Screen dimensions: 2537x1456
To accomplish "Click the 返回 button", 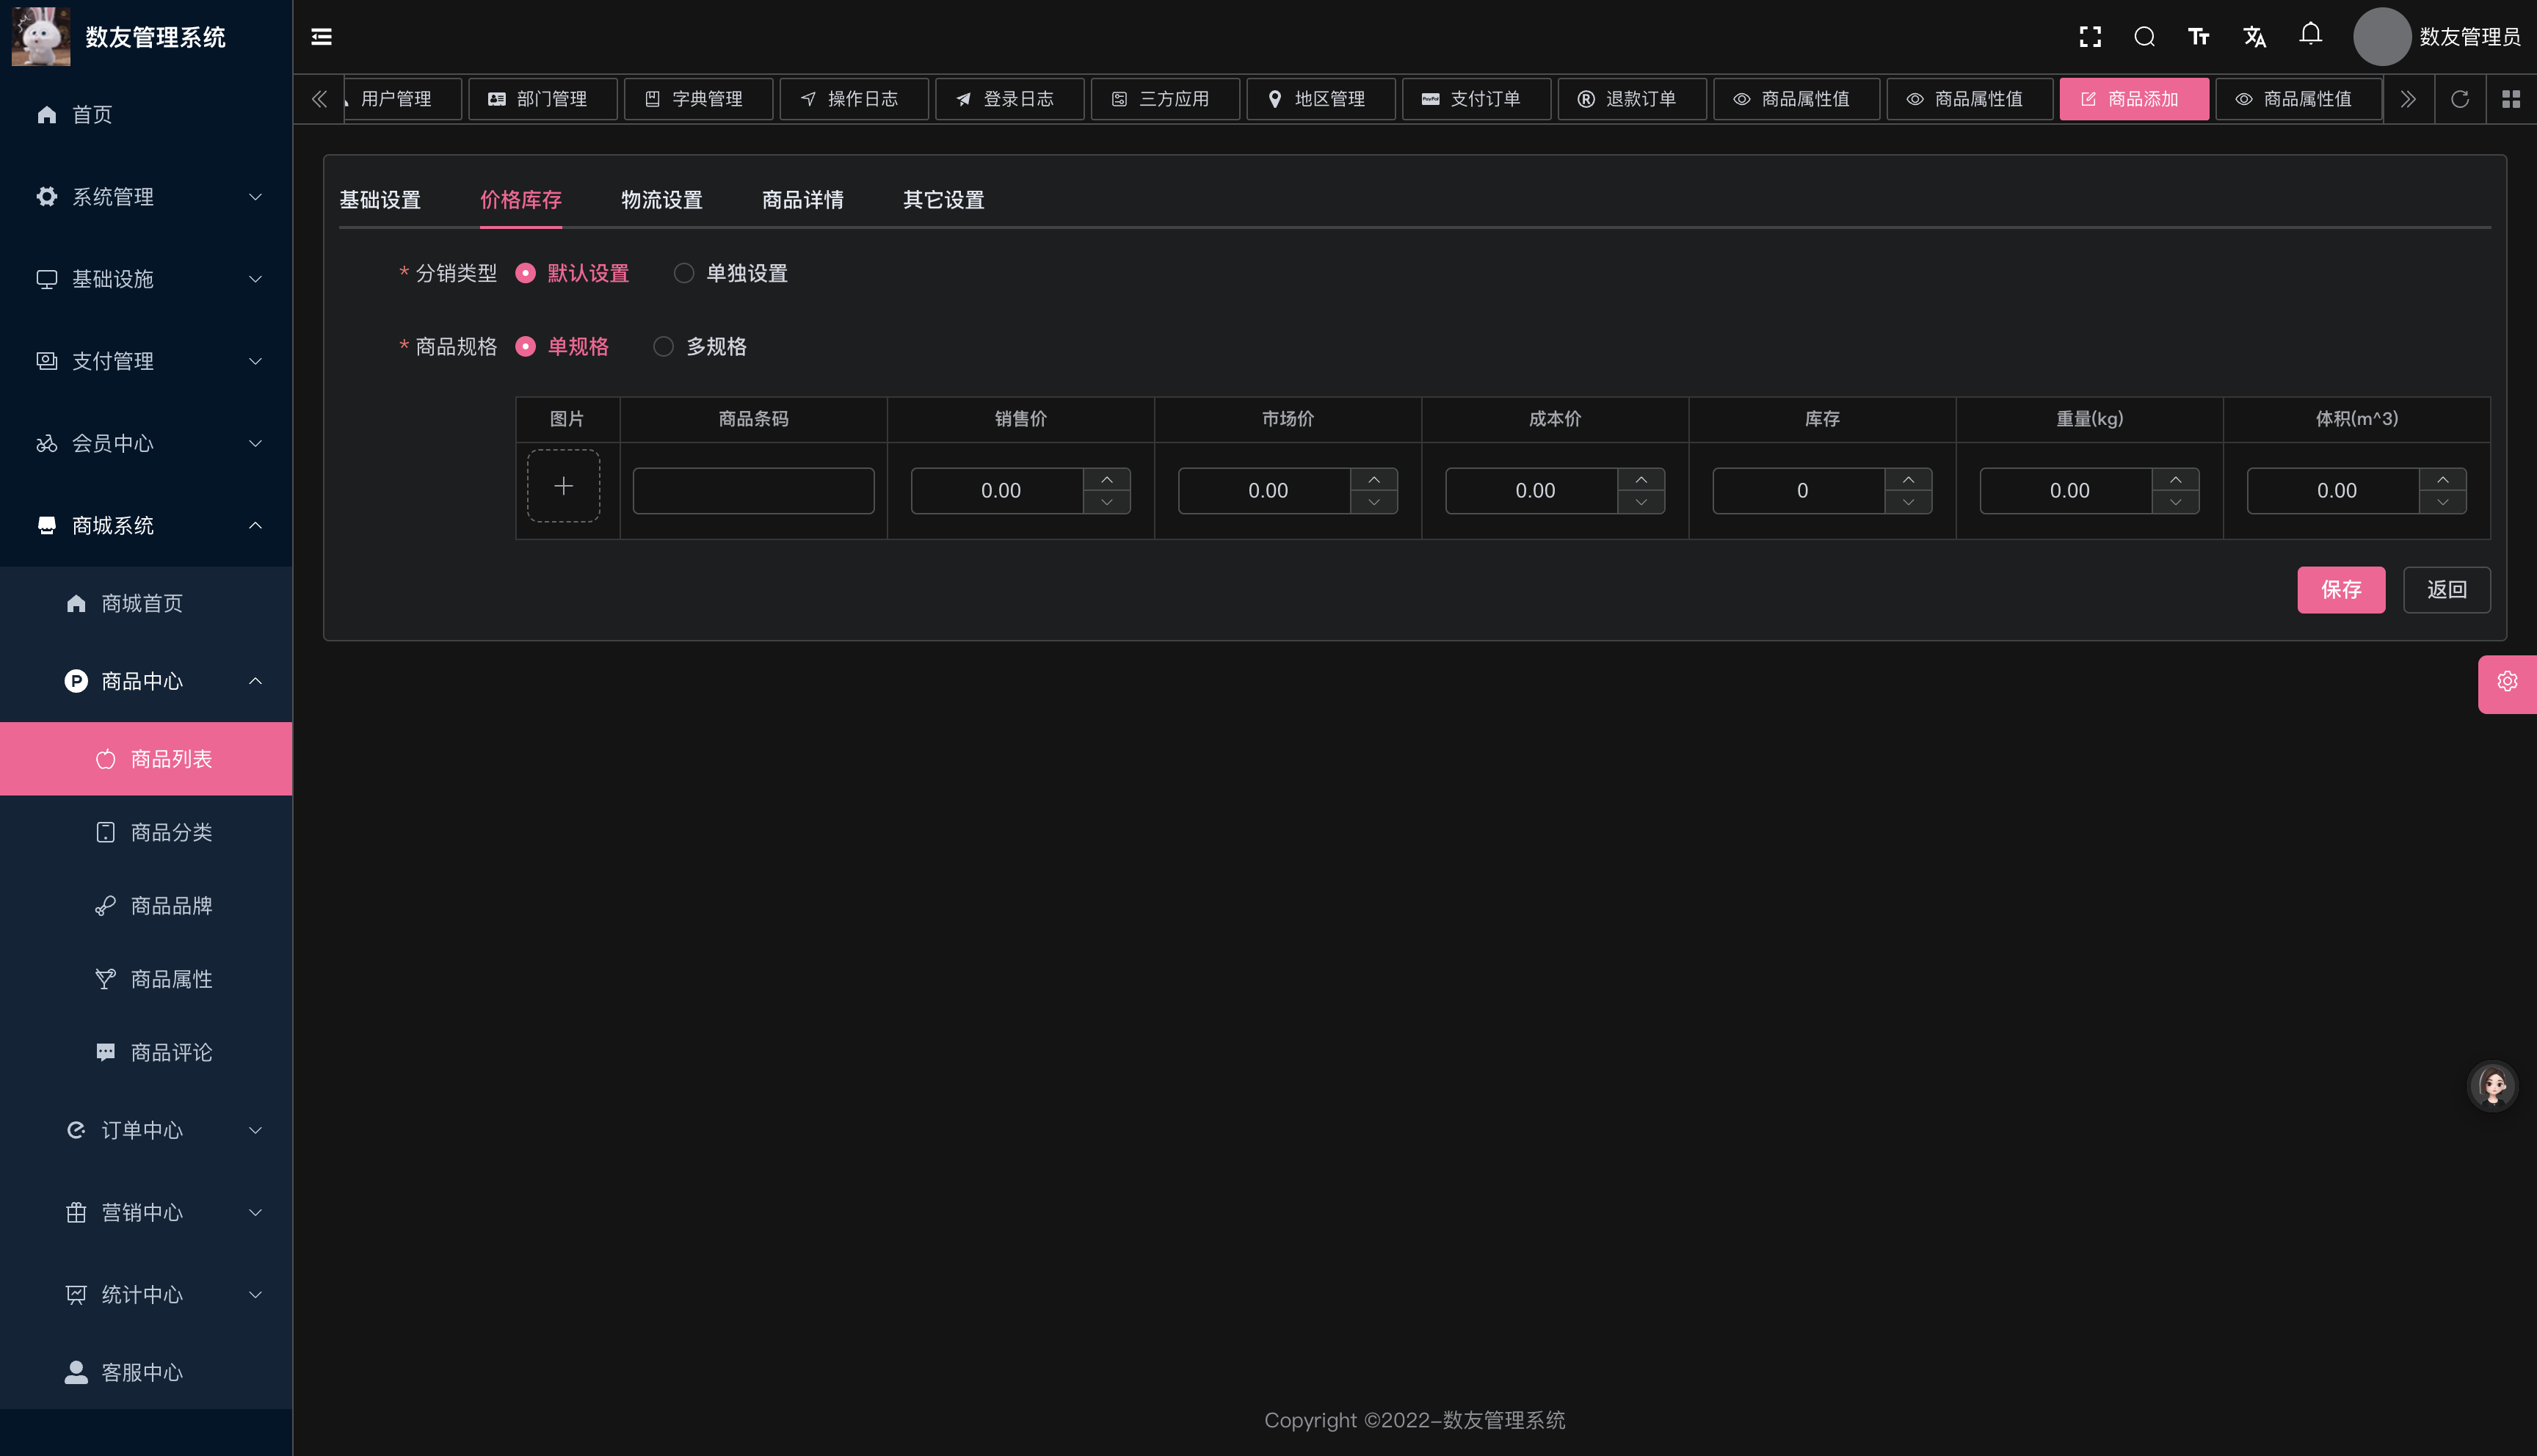I will [x=2446, y=589].
